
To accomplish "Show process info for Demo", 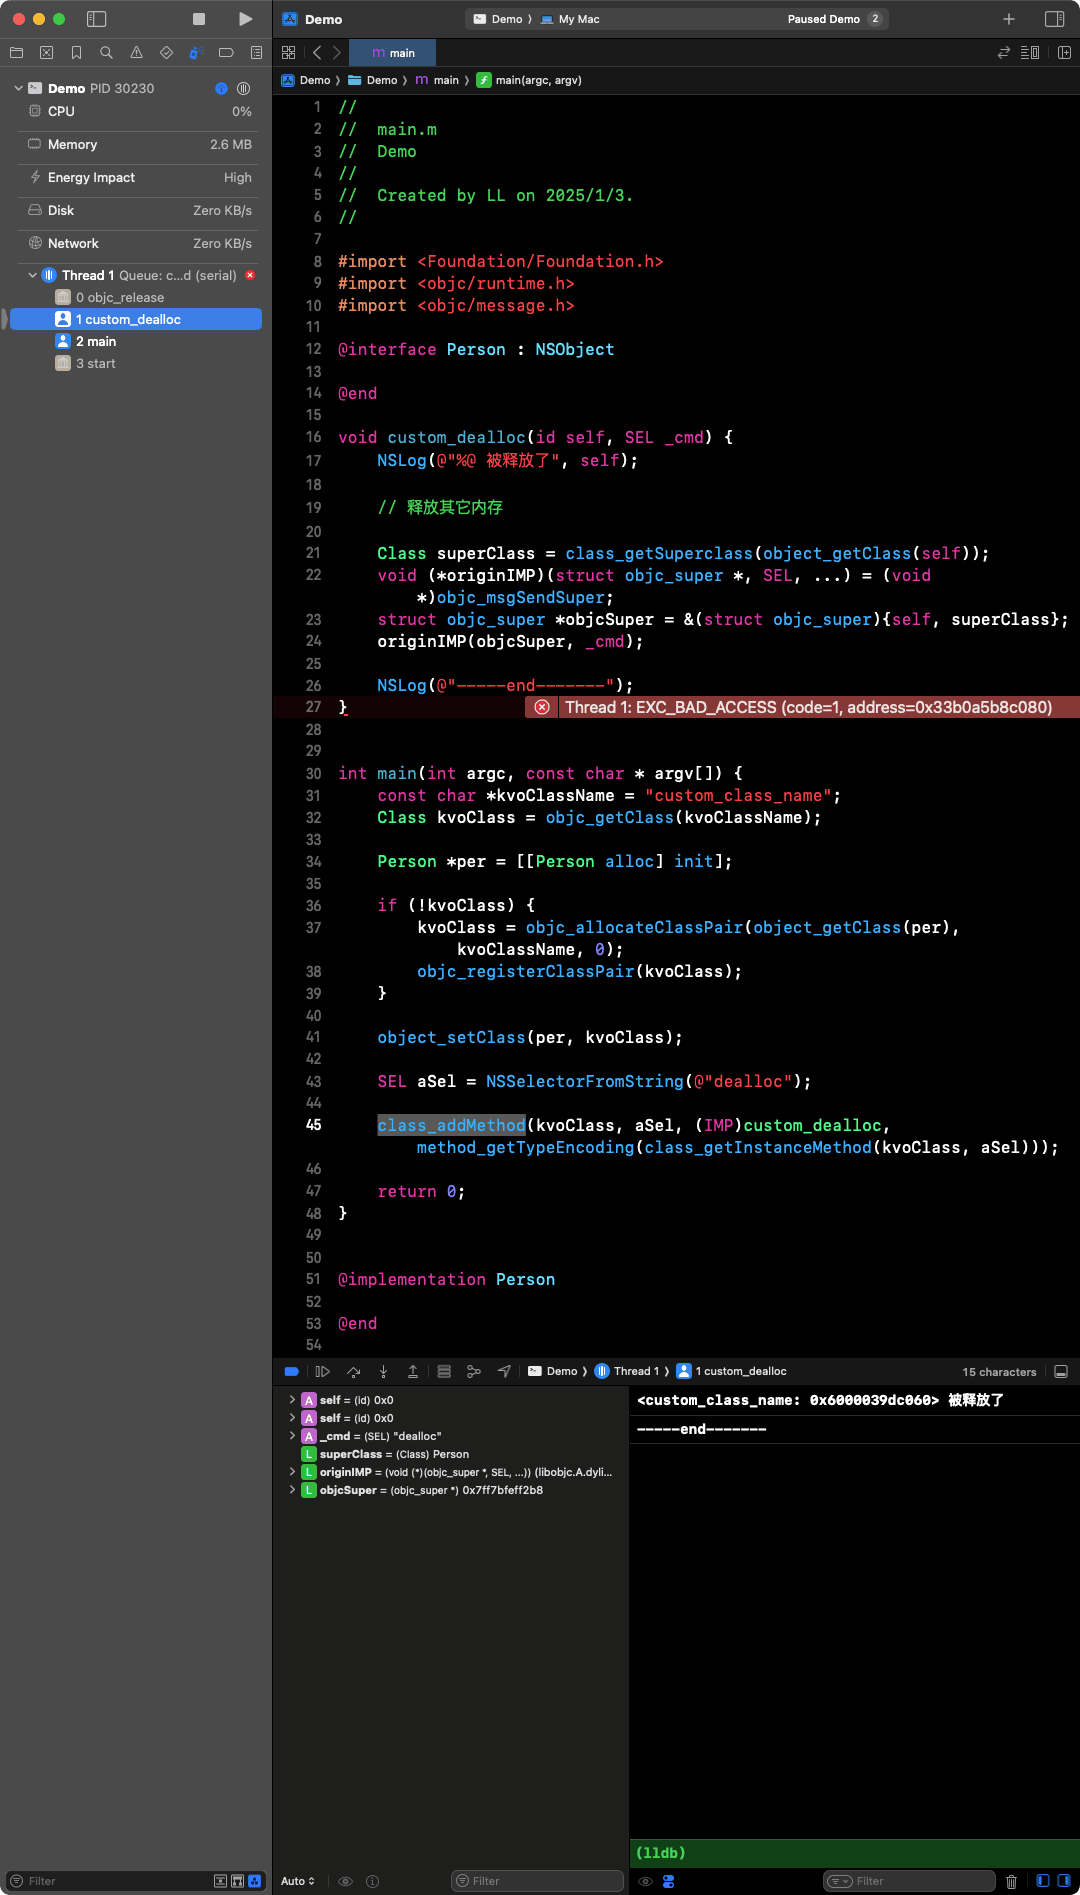I will (x=221, y=88).
